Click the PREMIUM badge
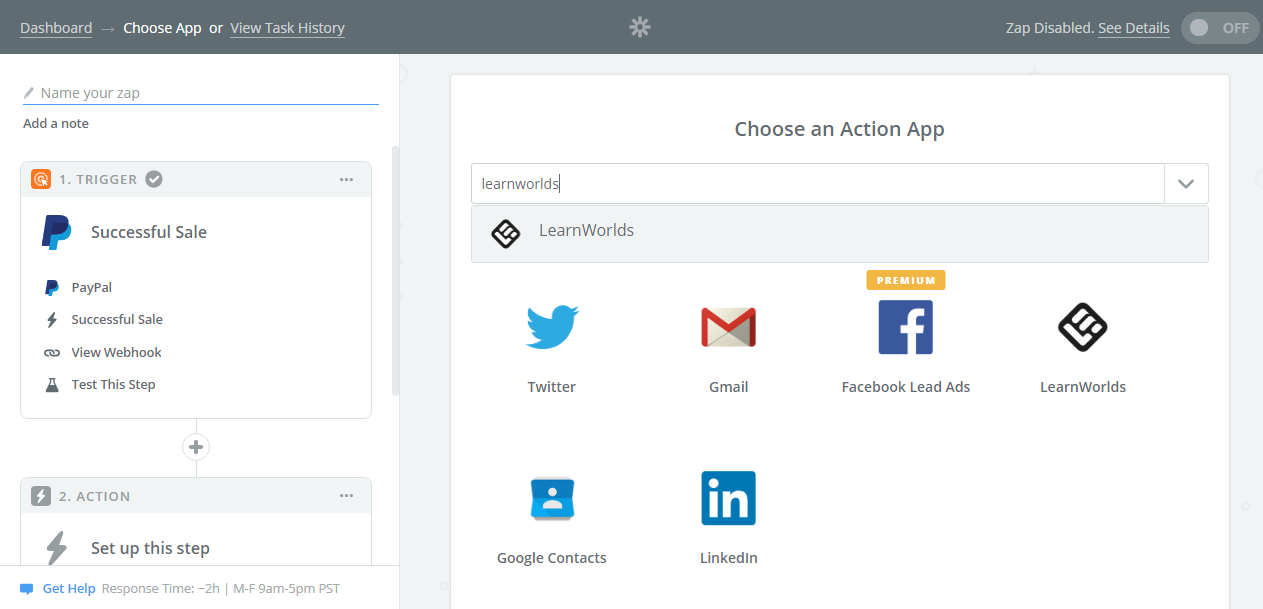 pos(906,280)
